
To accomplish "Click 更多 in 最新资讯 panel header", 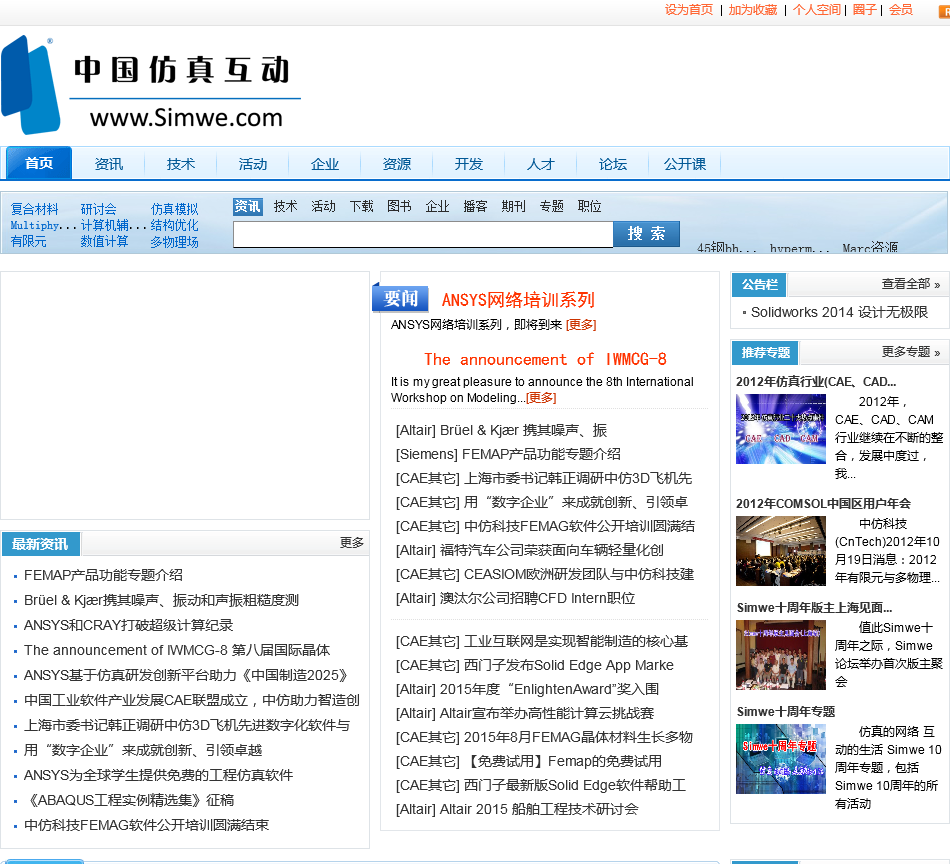I will [x=351, y=542].
